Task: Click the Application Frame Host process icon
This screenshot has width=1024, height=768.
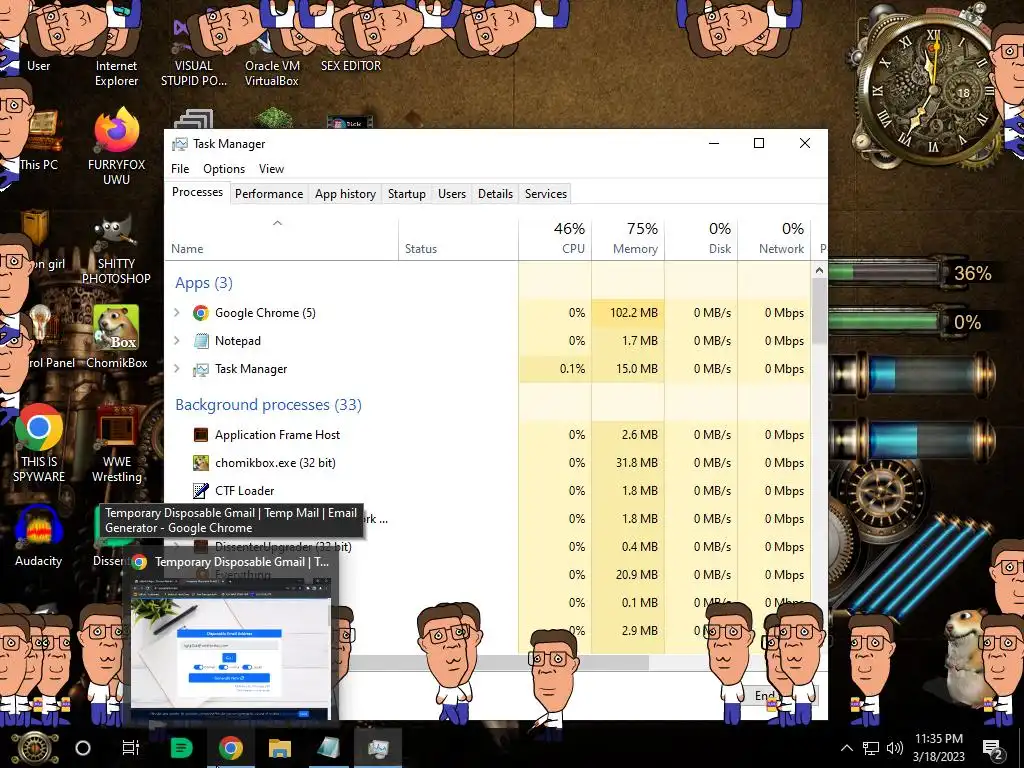Action: pyautogui.click(x=200, y=435)
